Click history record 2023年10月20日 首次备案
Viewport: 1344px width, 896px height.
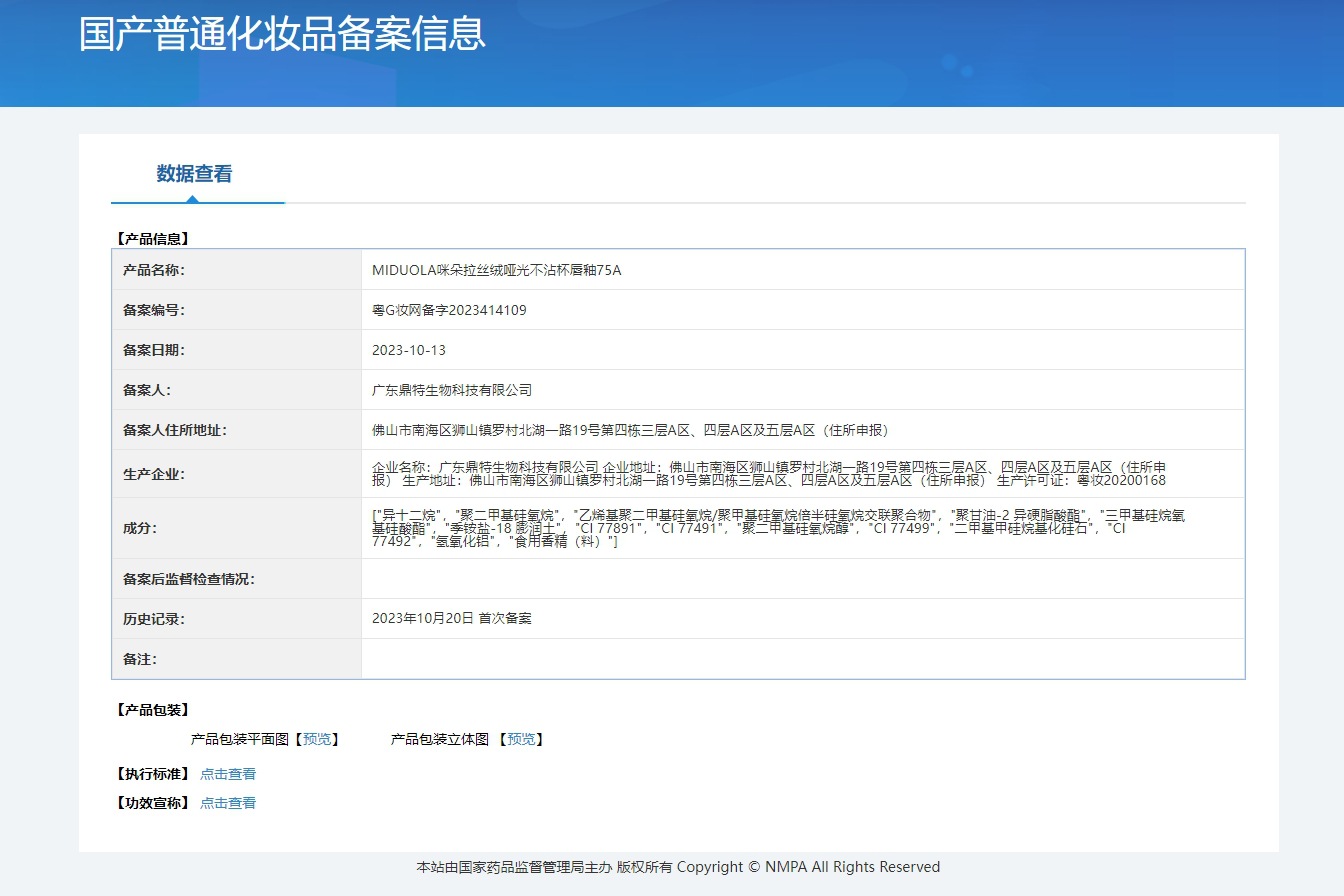[x=452, y=618]
